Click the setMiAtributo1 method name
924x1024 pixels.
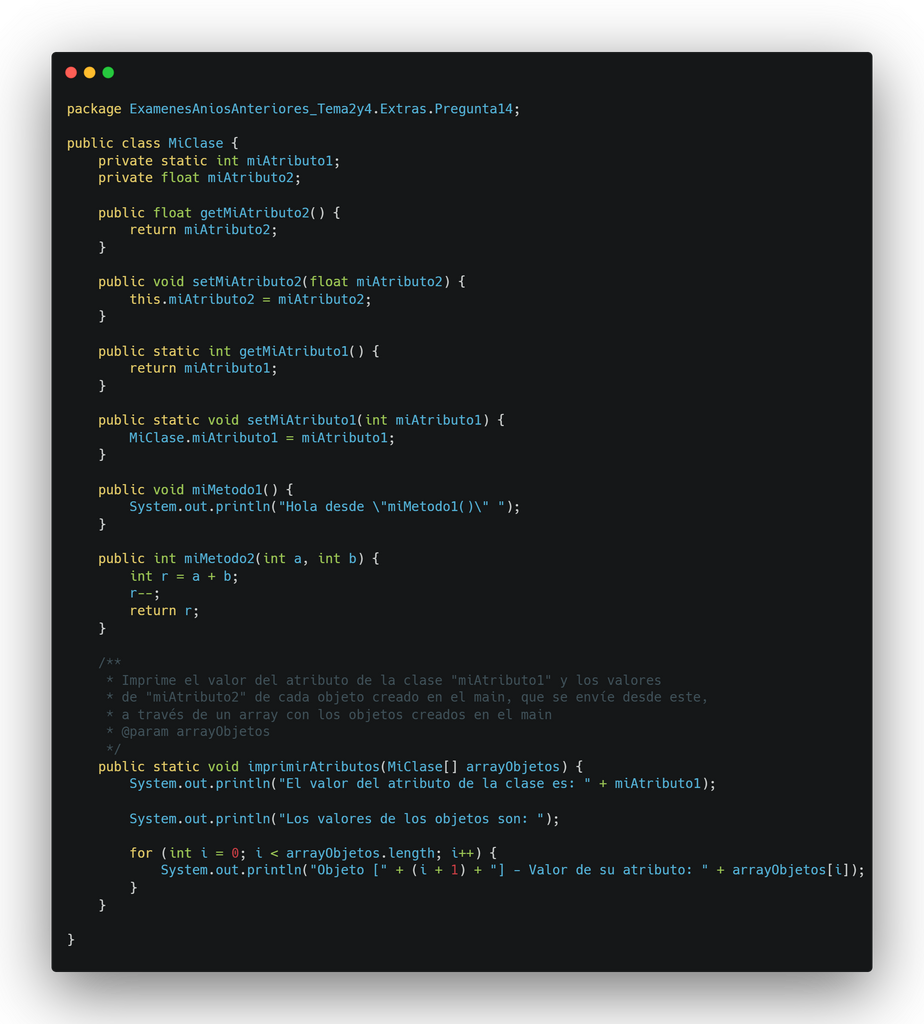pos(301,420)
